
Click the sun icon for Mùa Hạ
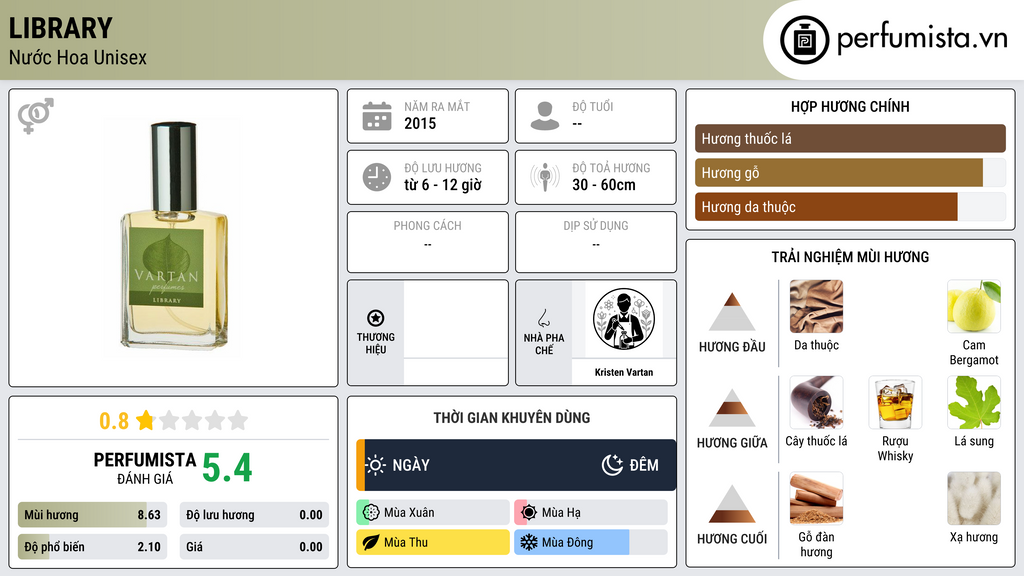pos(528,513)
